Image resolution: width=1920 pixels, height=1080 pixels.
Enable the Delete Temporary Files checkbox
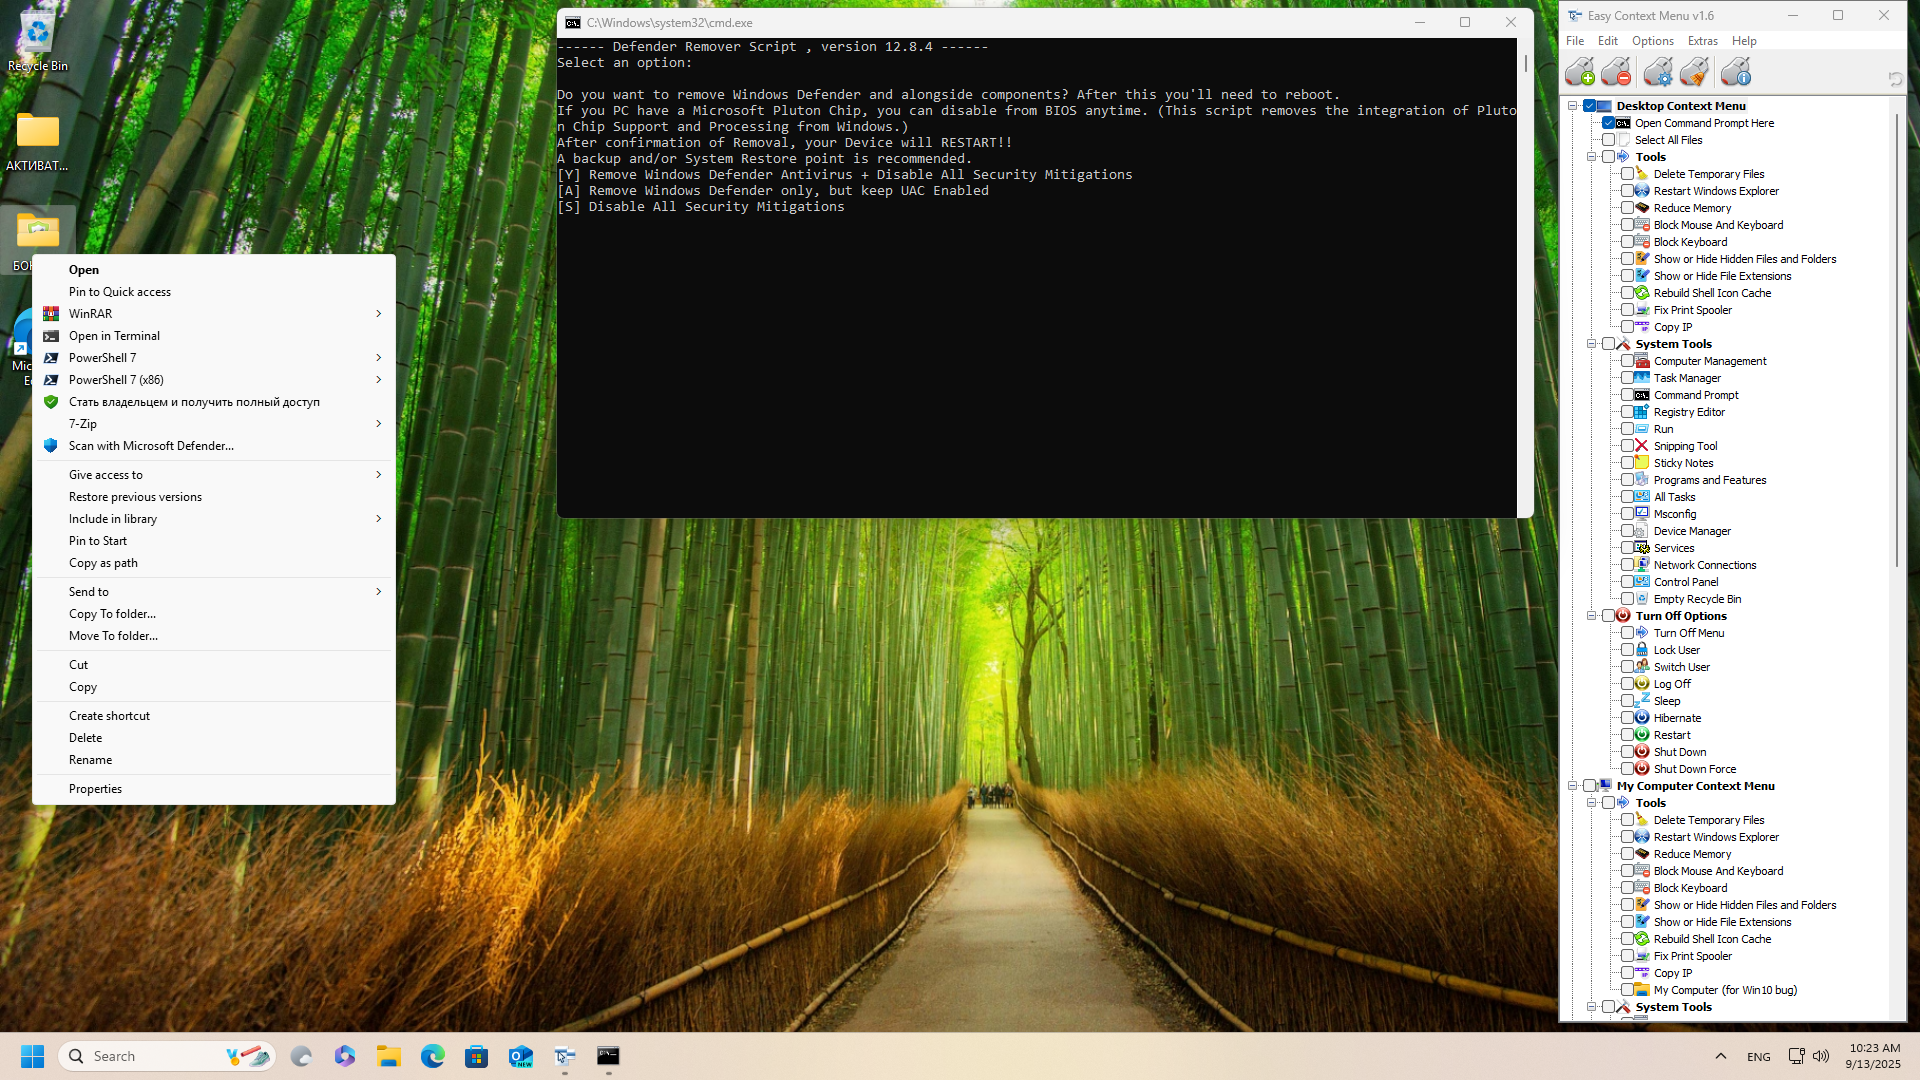(1627, 174)
